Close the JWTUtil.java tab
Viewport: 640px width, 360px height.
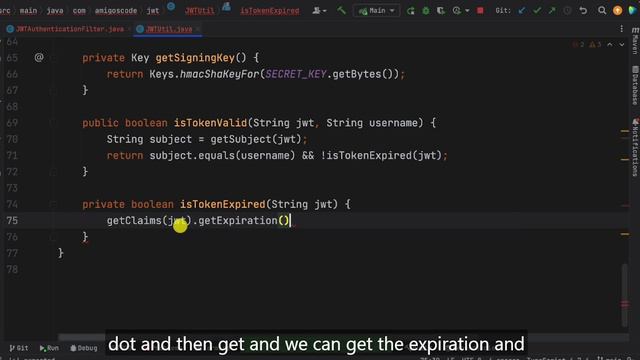(x=198, y=29)
